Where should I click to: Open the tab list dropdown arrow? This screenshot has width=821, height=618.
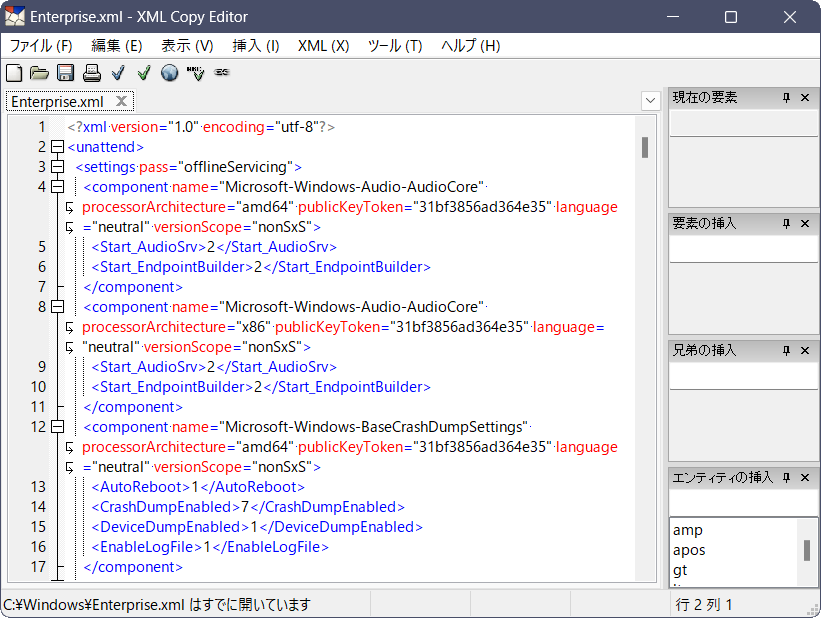point(650,101)
